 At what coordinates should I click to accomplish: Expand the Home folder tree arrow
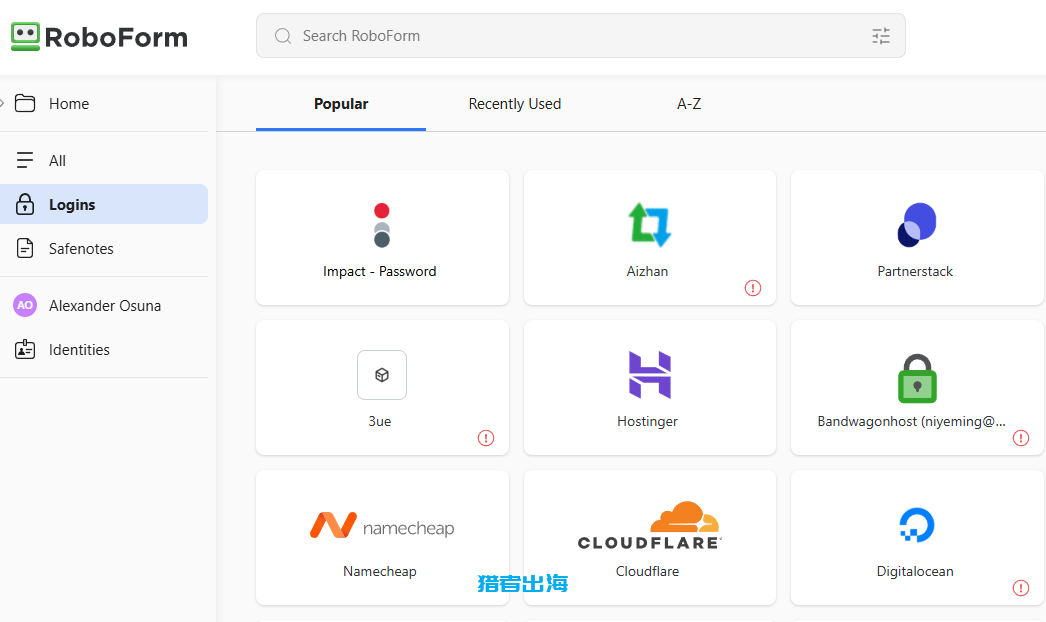point(3,103)
